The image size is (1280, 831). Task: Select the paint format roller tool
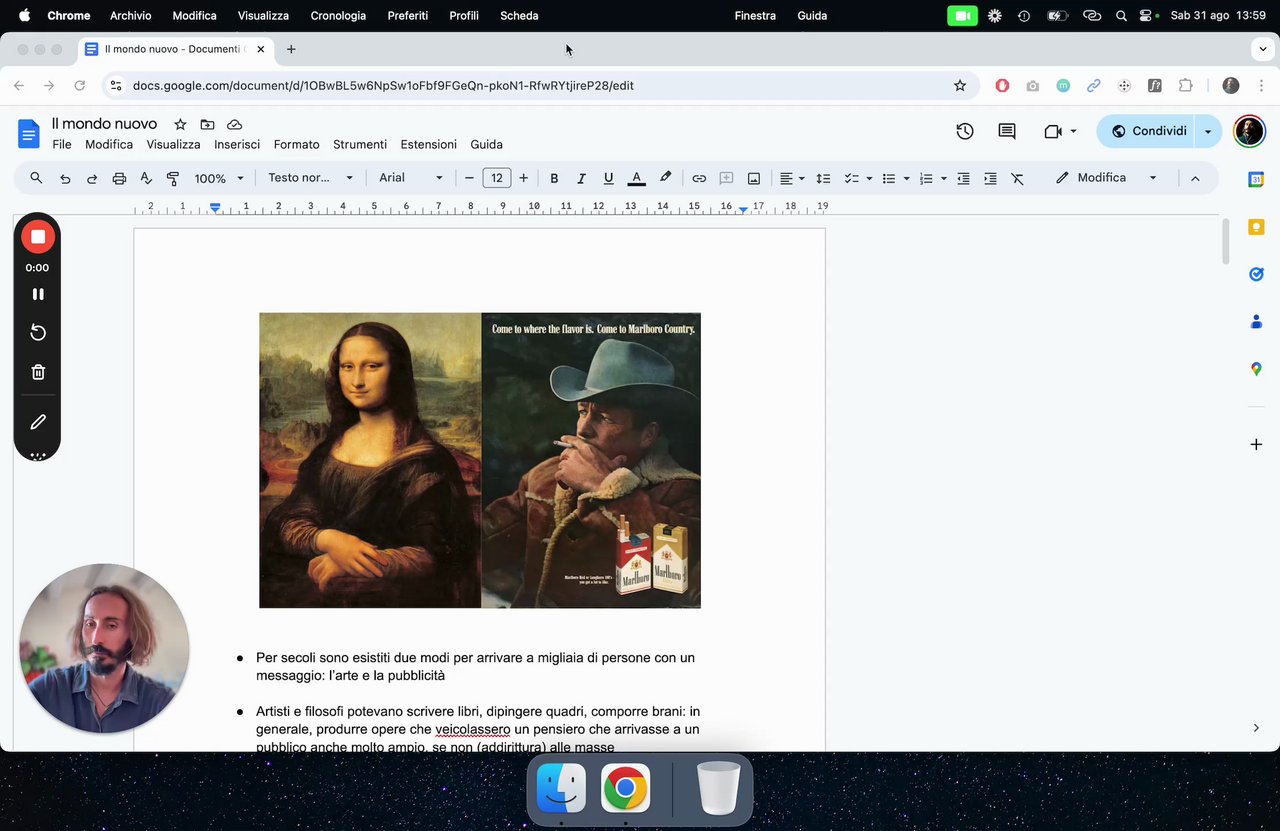[x=173, y=178]
